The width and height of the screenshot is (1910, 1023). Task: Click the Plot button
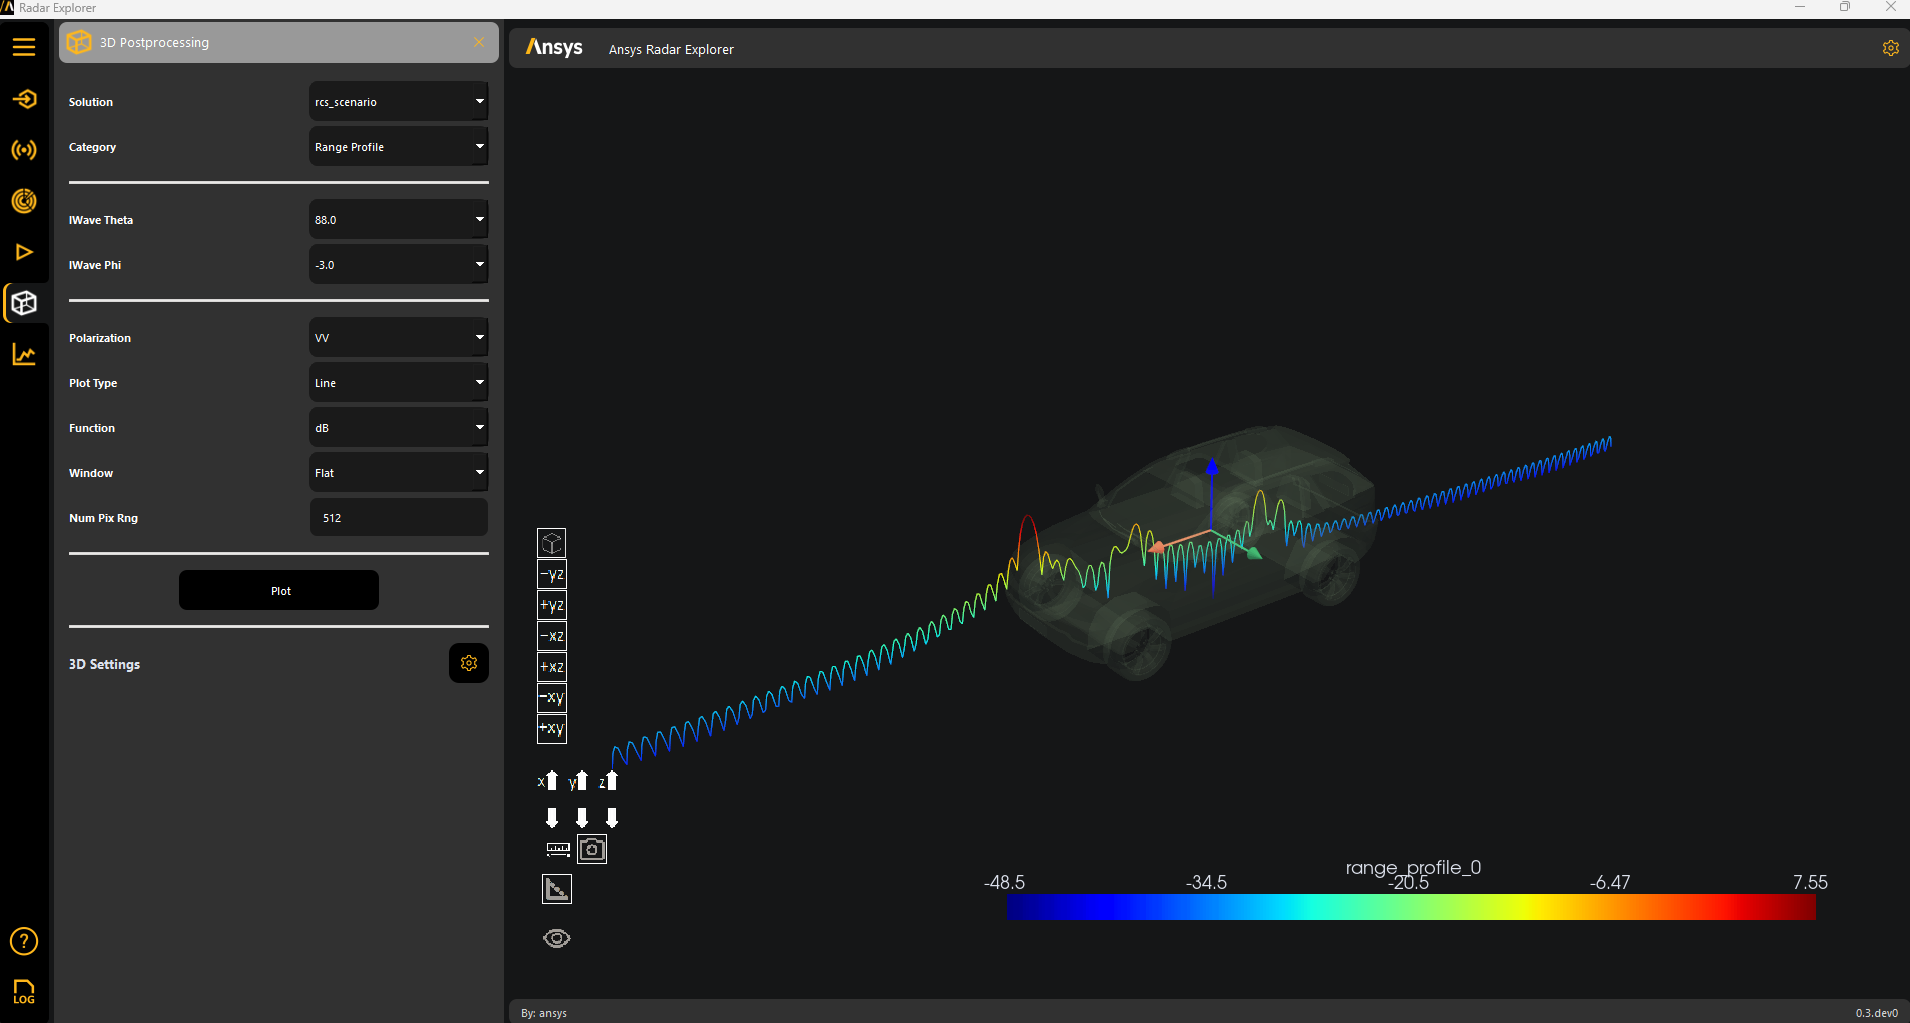279,591
